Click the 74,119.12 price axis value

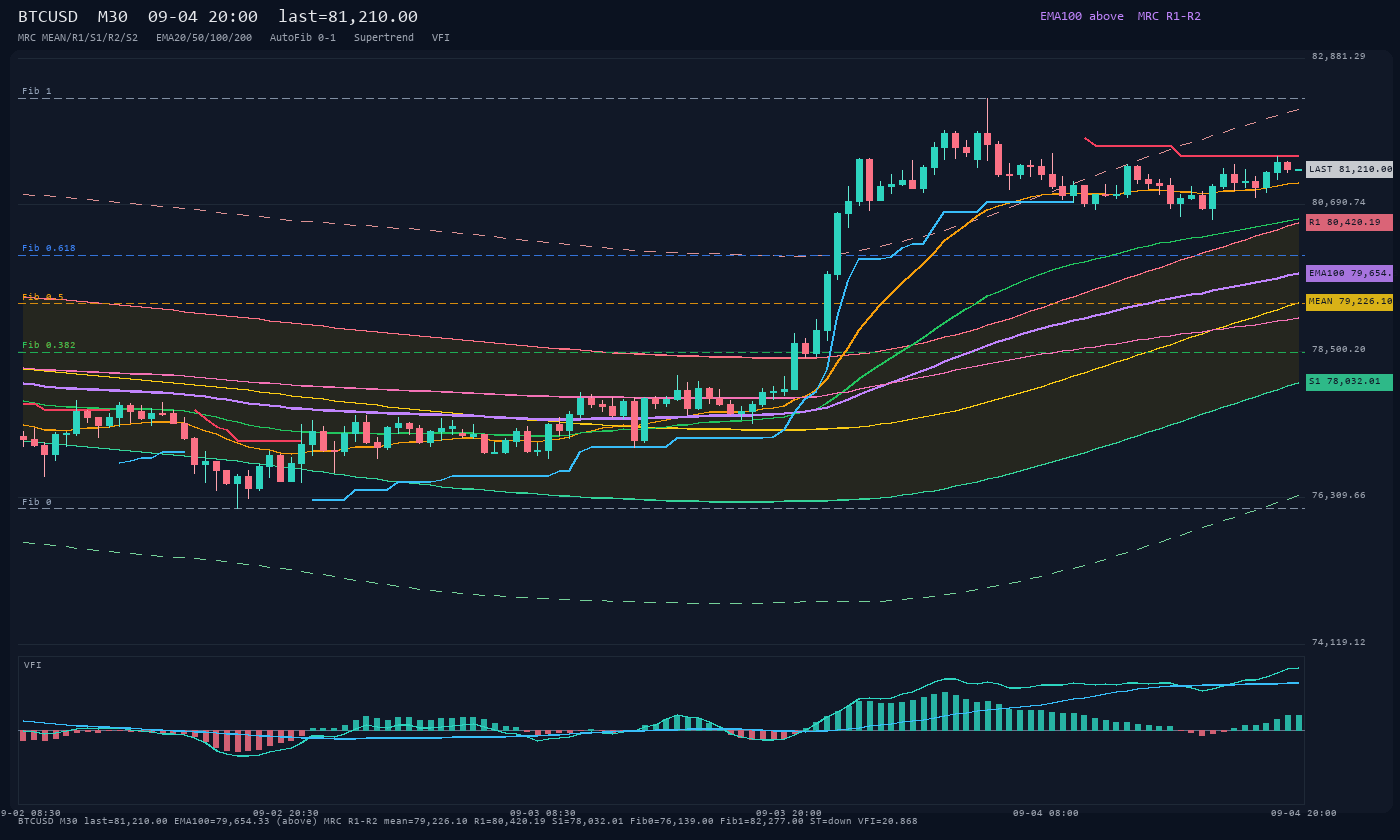click(1338, 643)
